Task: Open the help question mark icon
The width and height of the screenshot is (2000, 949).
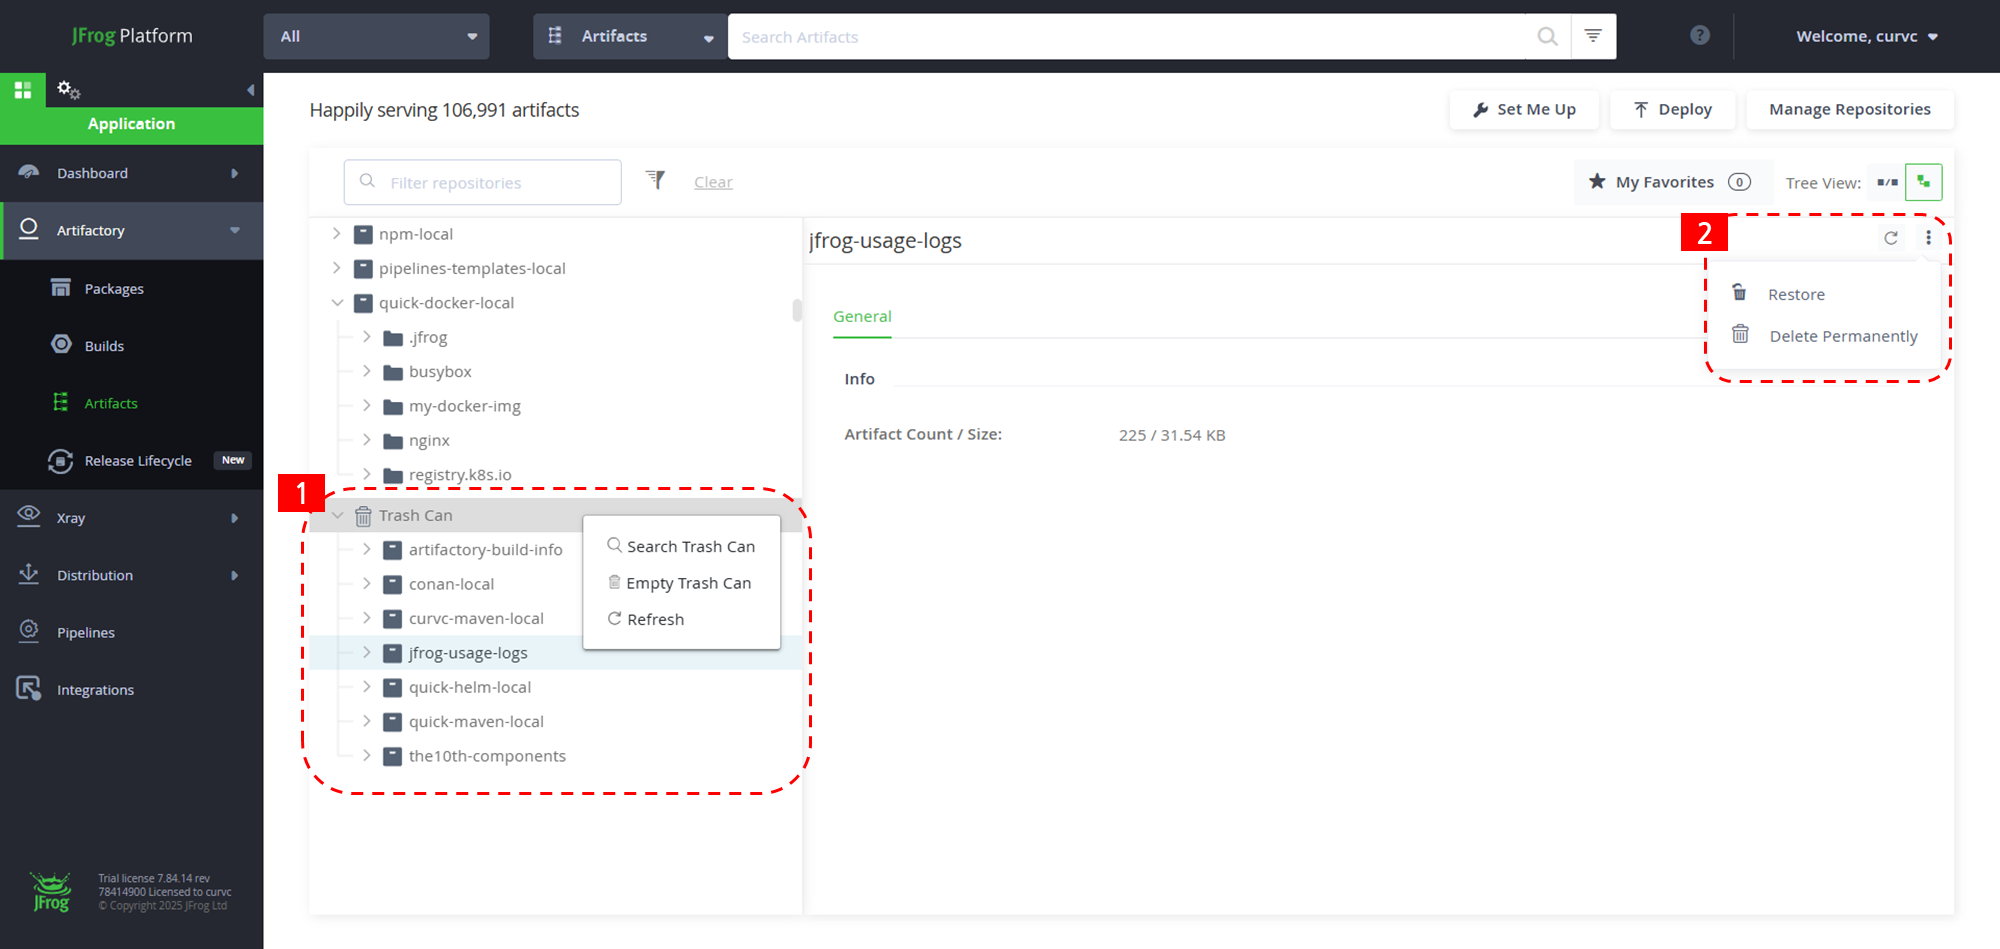Action: click(x=1699, y=36)
